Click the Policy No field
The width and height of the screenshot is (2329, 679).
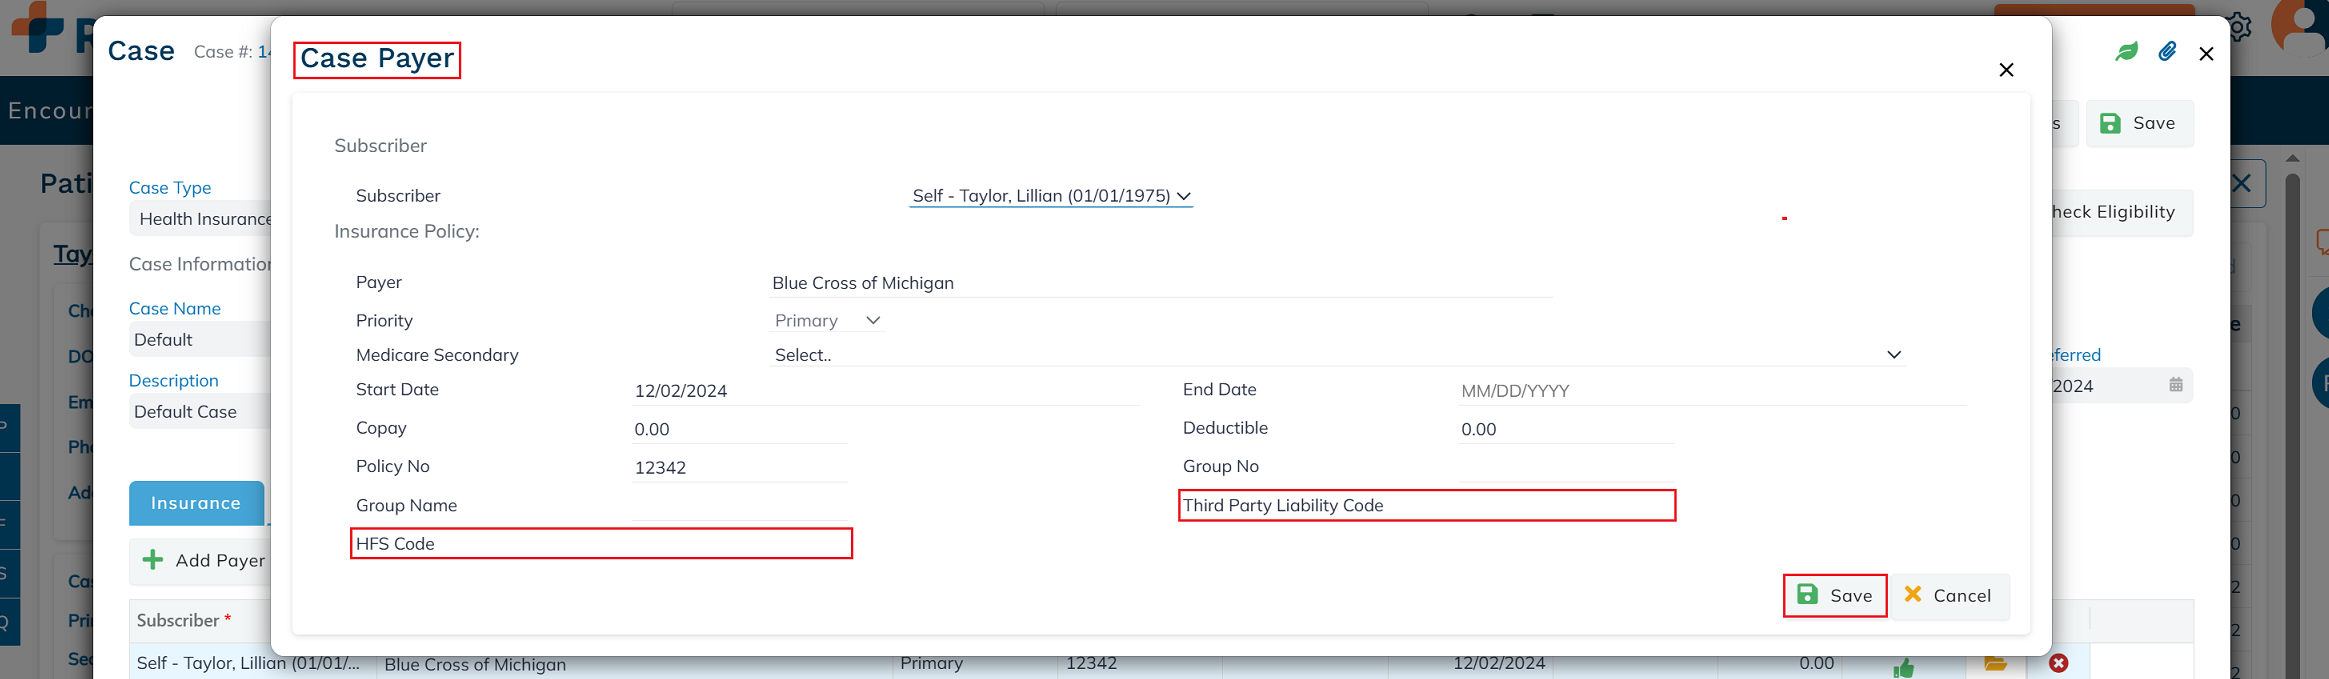click(x=739, y=468)
